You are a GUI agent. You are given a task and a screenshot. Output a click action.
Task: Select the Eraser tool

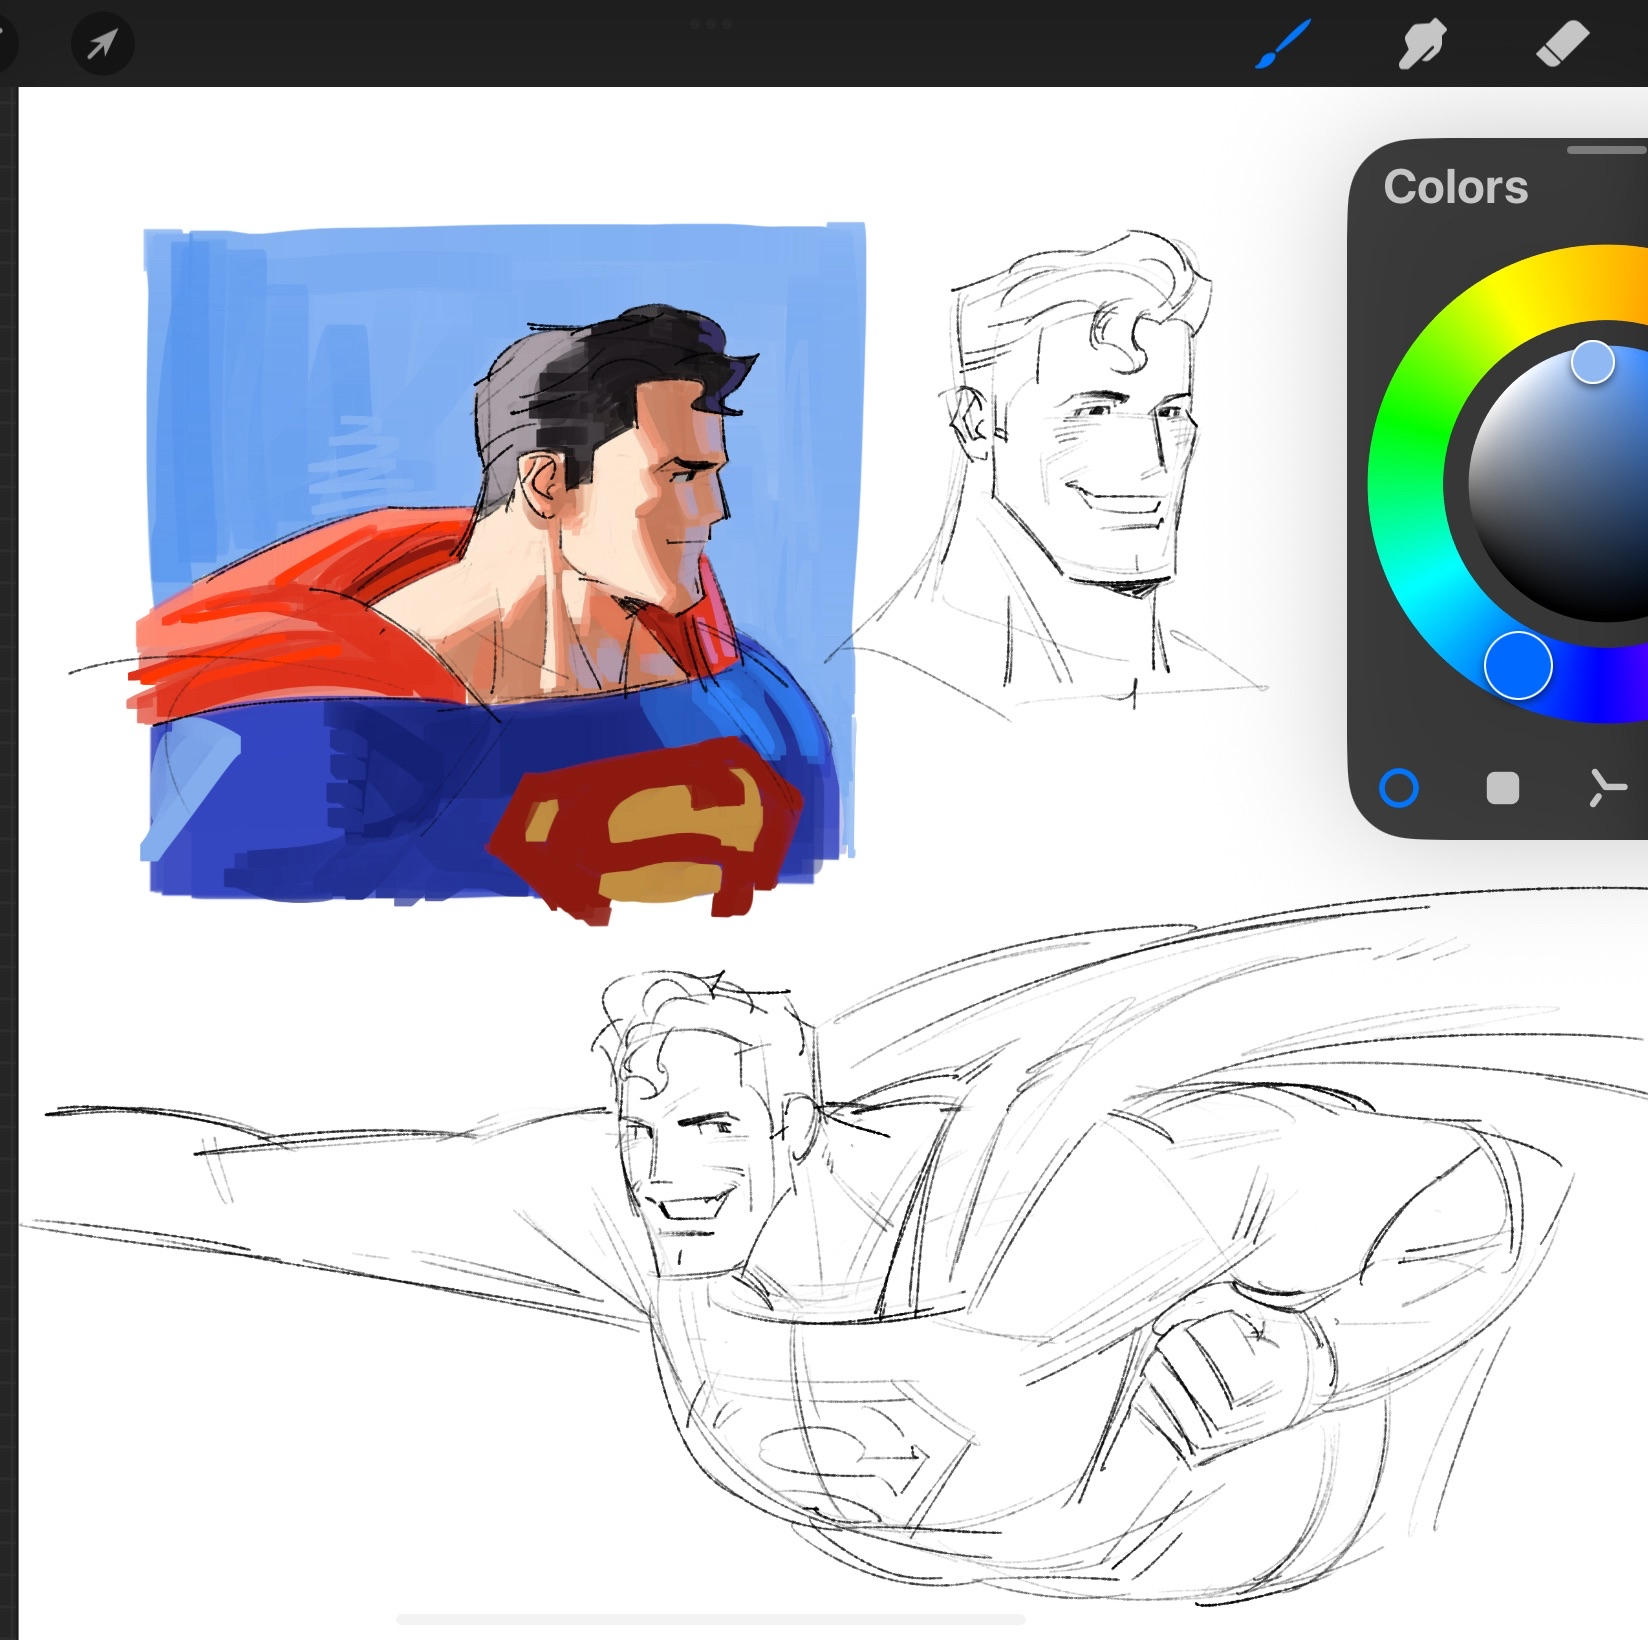click(x=1561, y=45)
